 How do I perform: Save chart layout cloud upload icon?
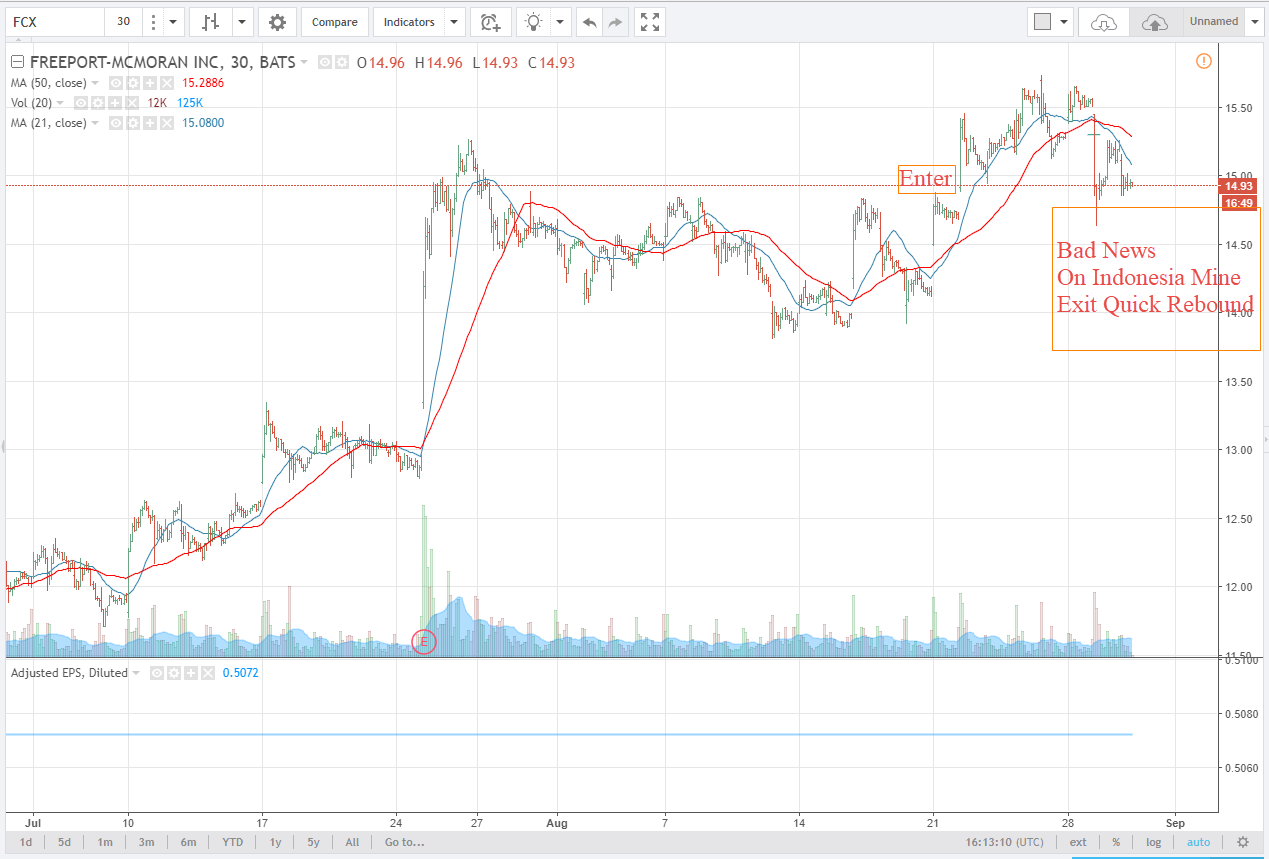(1154, 22)
